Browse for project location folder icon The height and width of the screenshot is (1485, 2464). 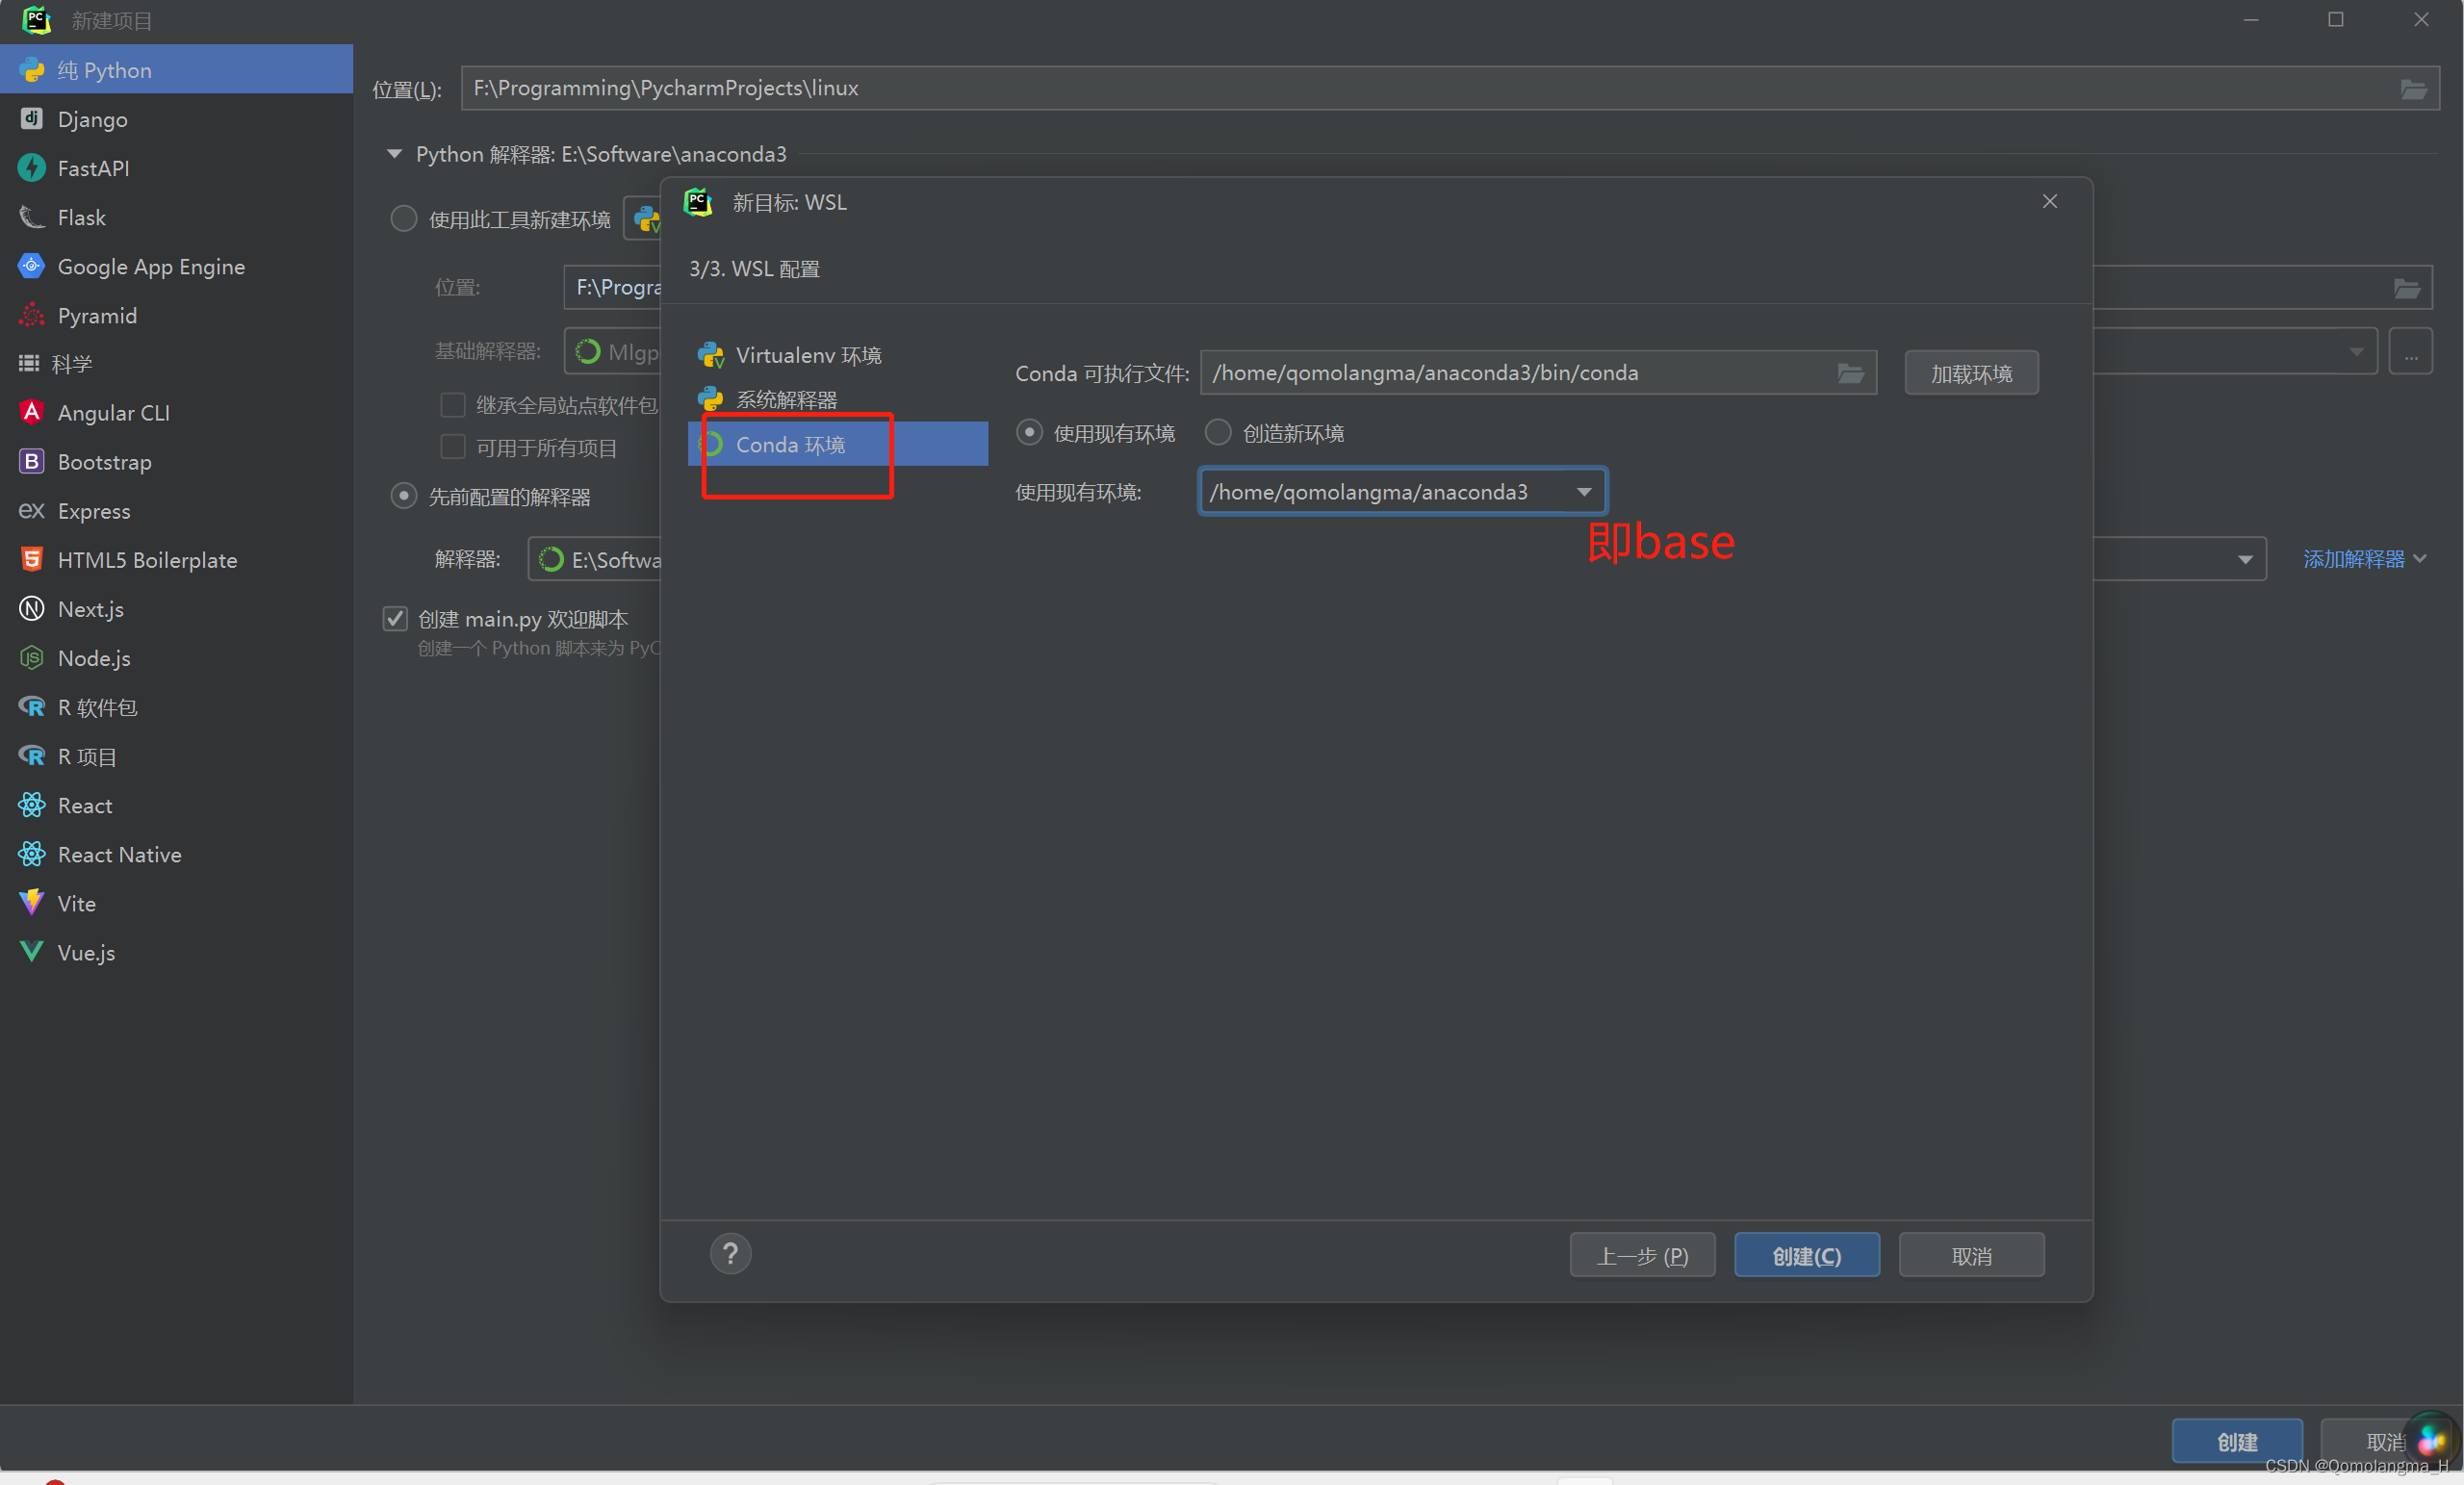point(2413,89)
